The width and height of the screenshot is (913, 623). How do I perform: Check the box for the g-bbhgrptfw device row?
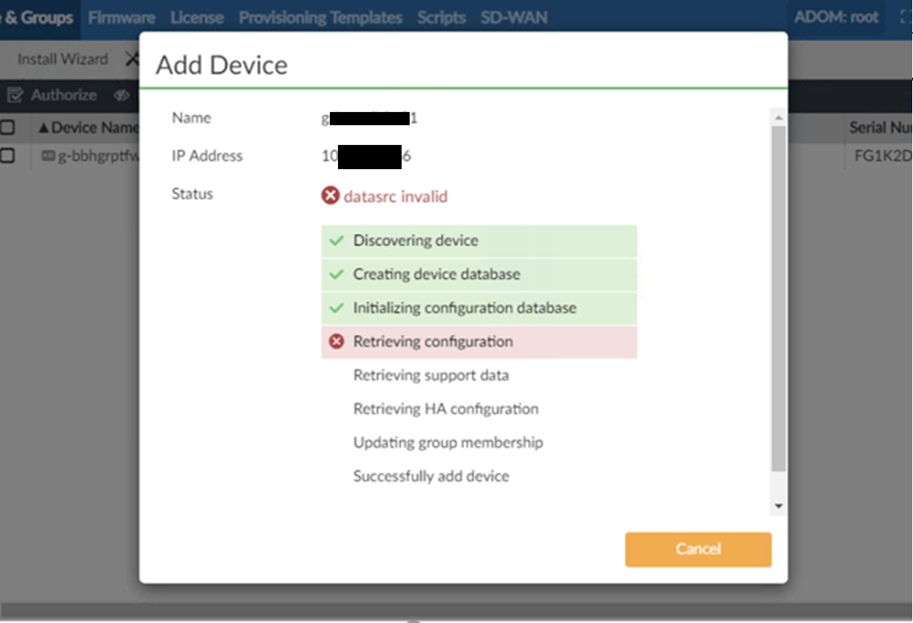pos(7,156)
